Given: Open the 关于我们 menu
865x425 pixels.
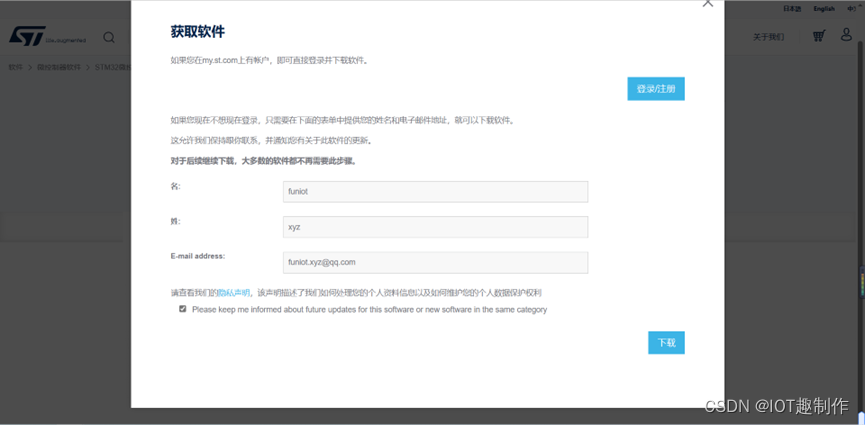Looking at the screenshot, I should (x=768, y=37).
